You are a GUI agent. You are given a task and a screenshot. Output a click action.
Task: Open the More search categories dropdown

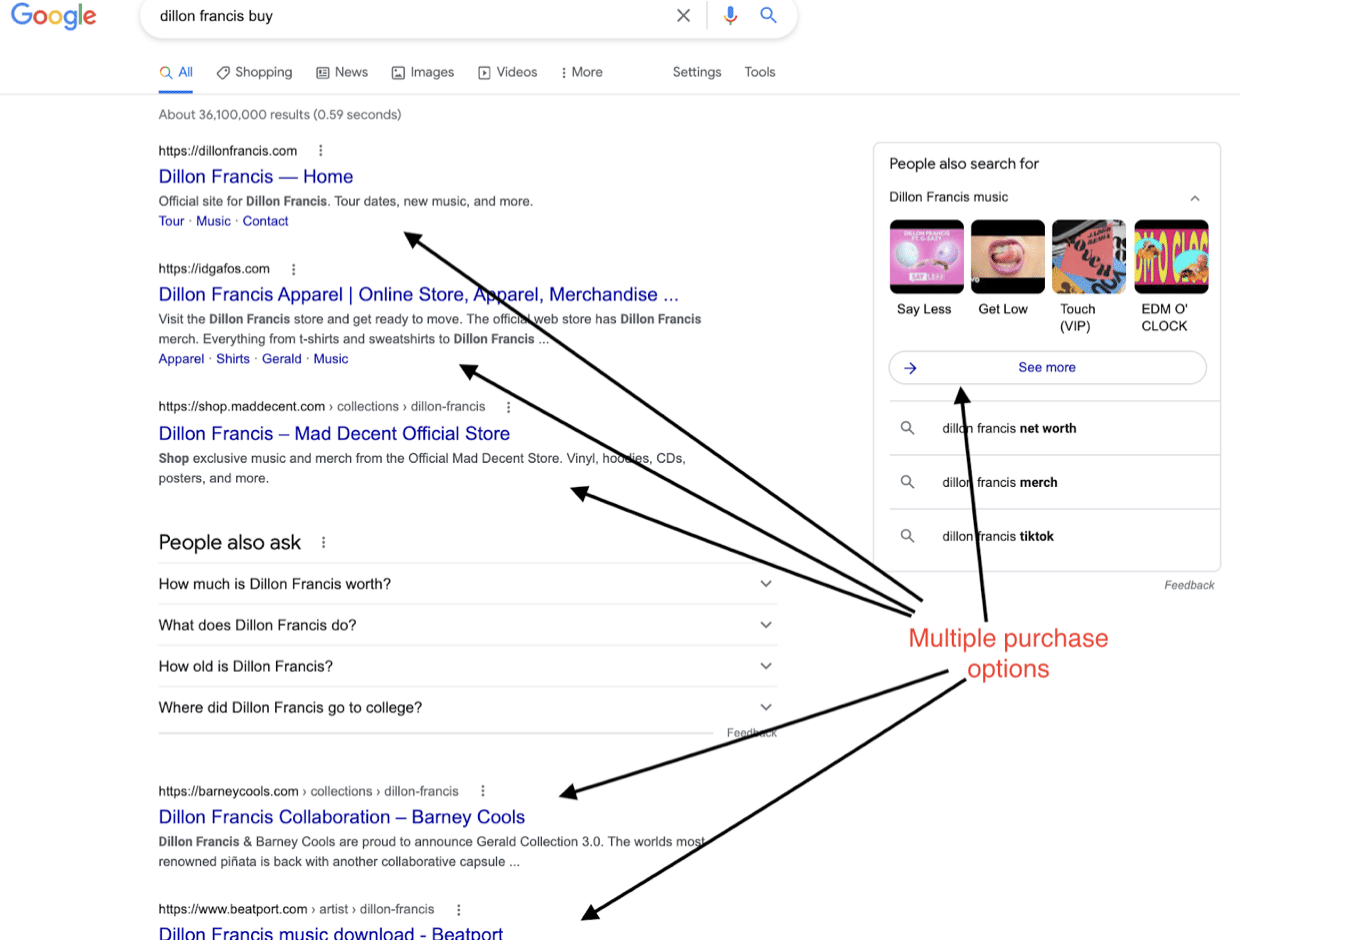coord(581,72)
